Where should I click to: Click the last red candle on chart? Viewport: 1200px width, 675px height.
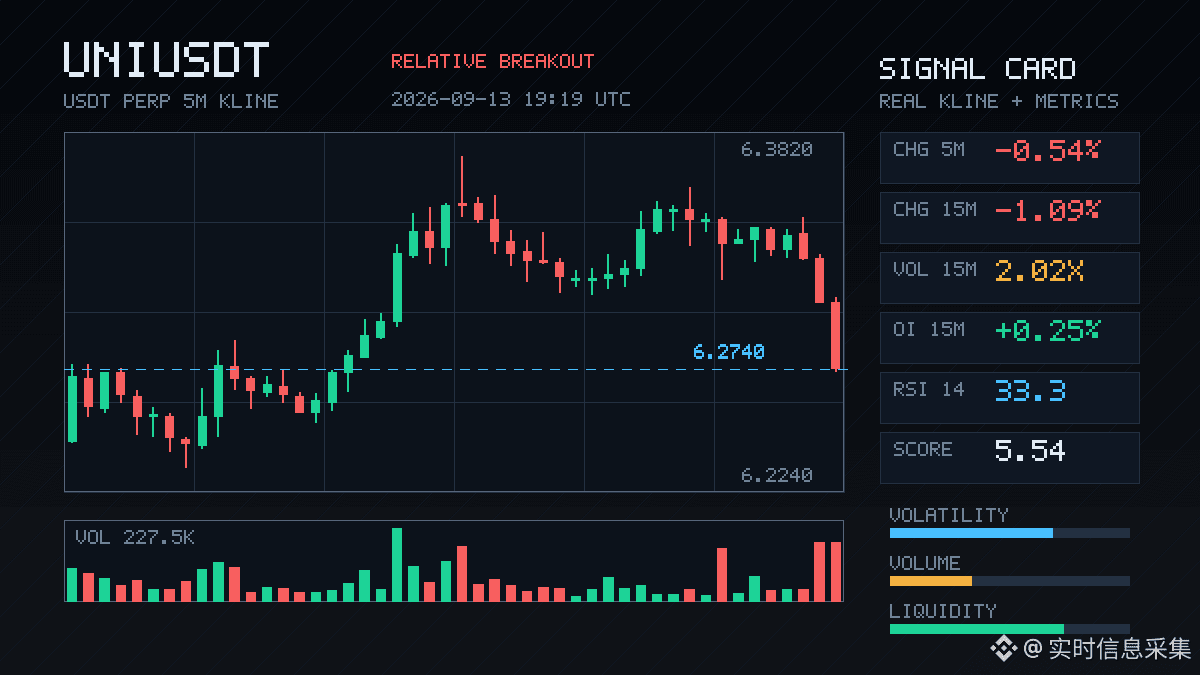(x=836, y=335)
